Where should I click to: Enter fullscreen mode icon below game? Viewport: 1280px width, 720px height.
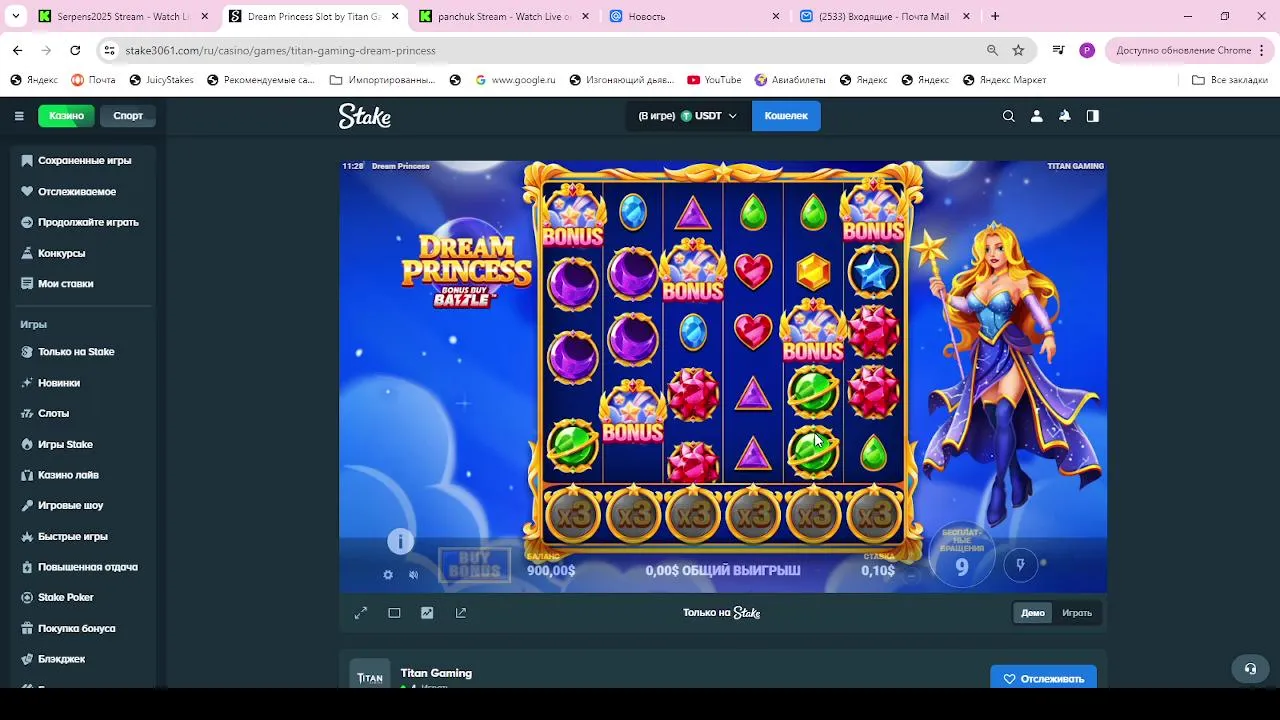point(361,613)
